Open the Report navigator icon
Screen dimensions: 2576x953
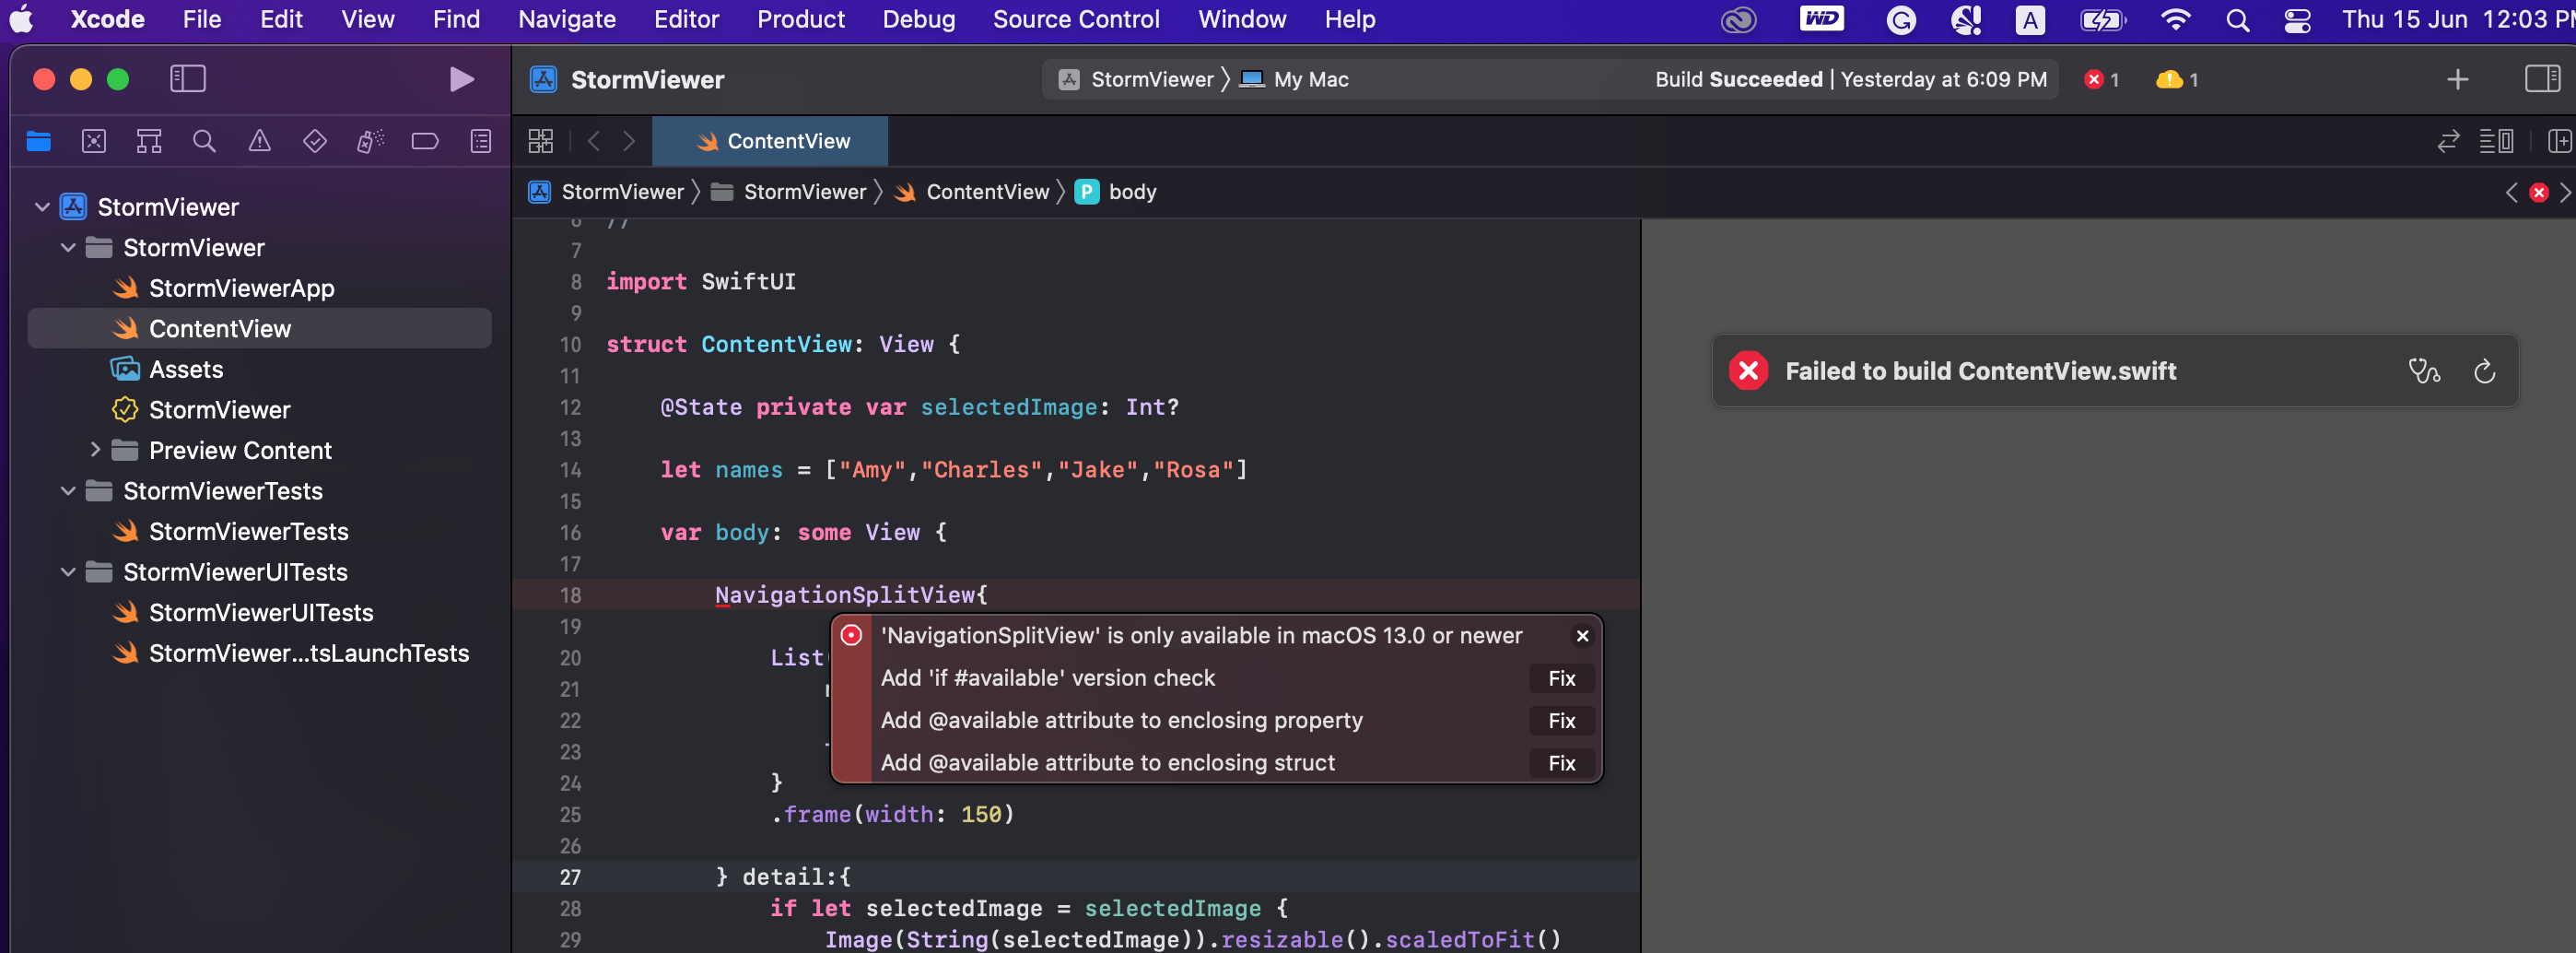click(481, 141)
